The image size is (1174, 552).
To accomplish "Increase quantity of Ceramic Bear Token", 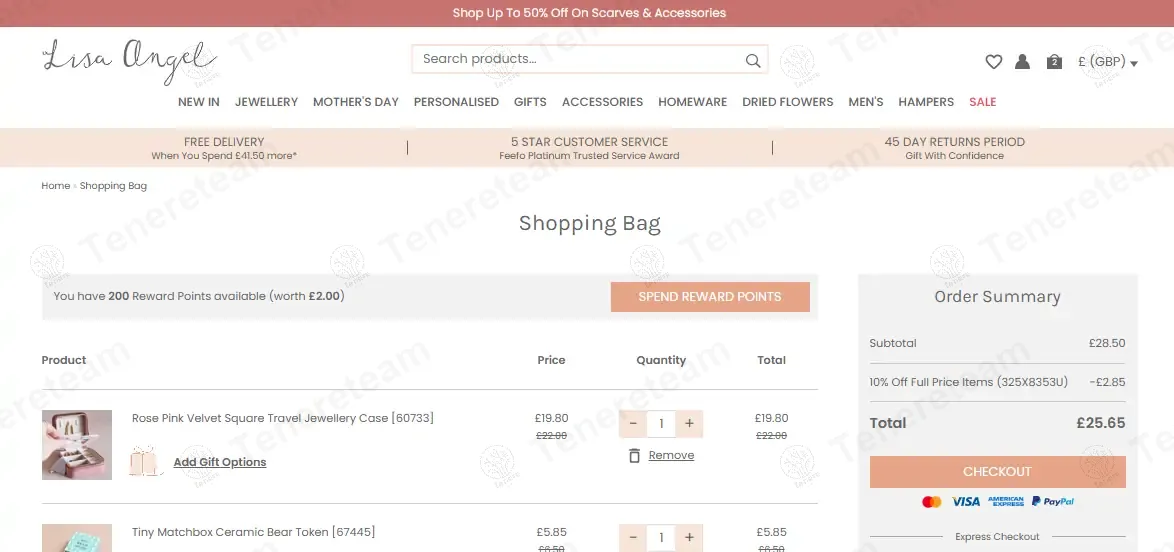I will pos(689,538).
